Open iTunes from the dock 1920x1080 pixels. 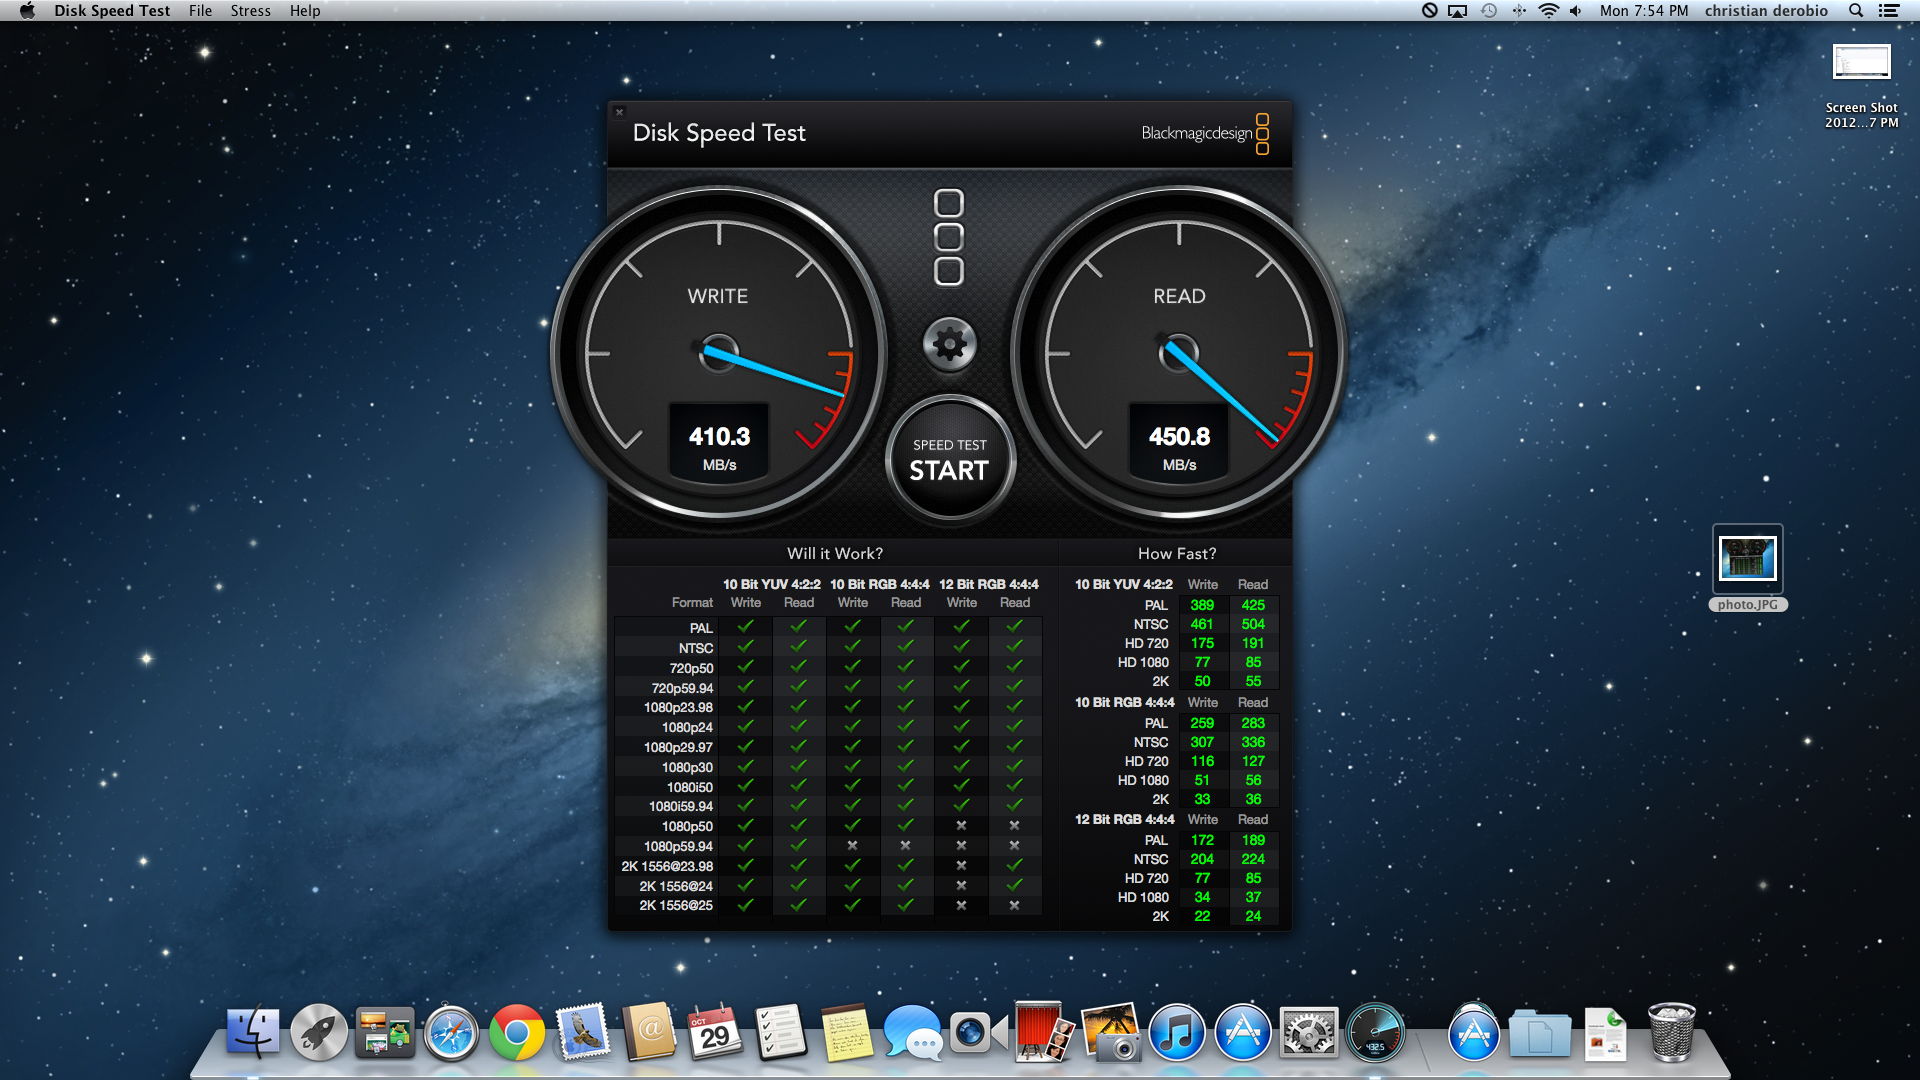(1177, 1033)
